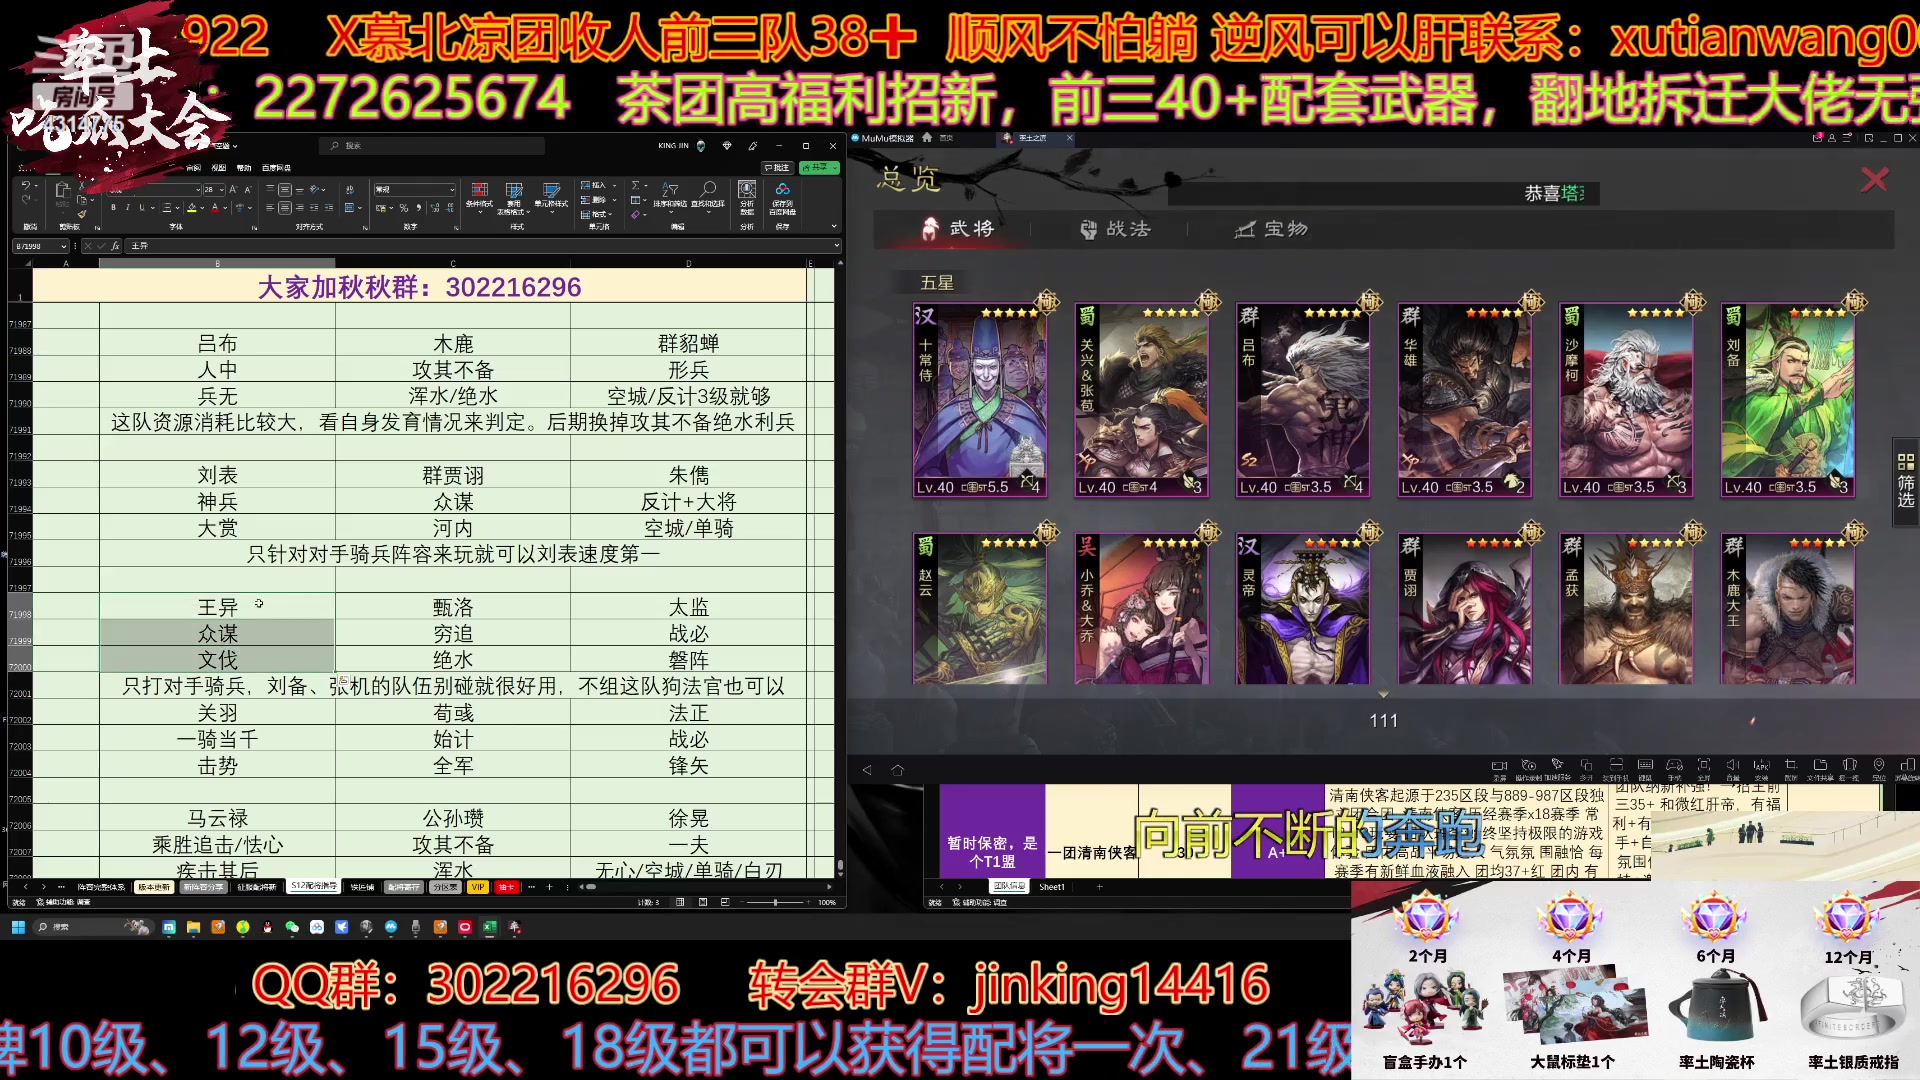Switch to sheet tab 版本更新
This screenshot has height=1080, width=1920.
tap(154, 887)
